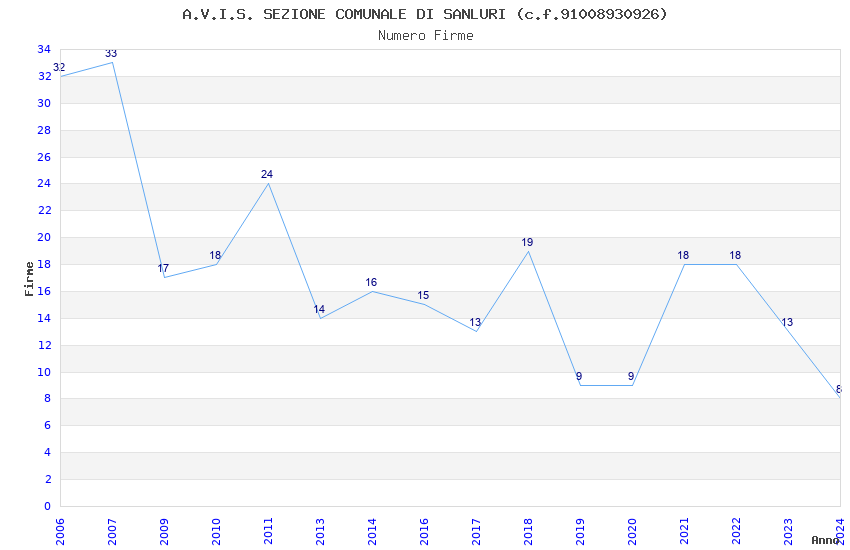Screen dimensions: 850x550
Task: Click the y-axis tick label 26
Action: (x=44, y=157)
